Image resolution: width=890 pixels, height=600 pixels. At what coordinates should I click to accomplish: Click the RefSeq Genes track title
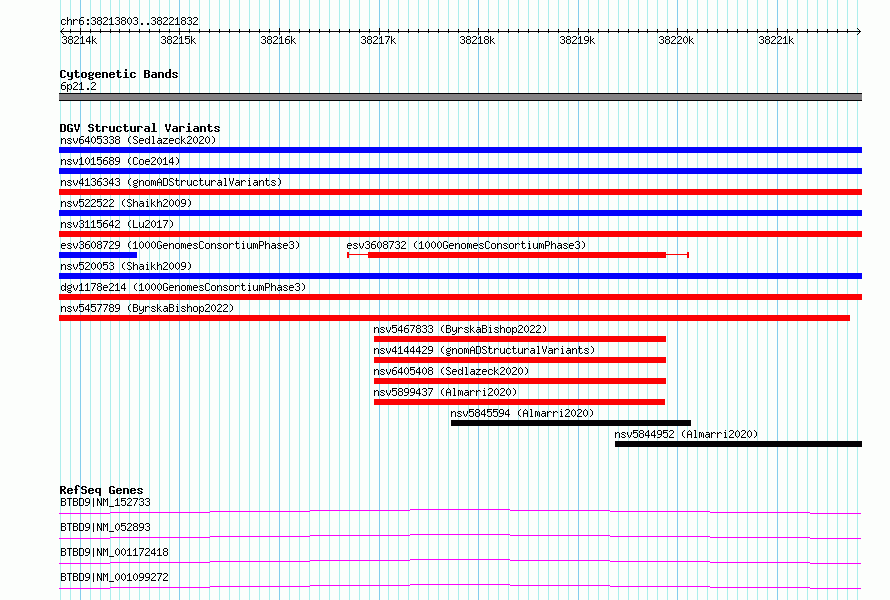101,490
